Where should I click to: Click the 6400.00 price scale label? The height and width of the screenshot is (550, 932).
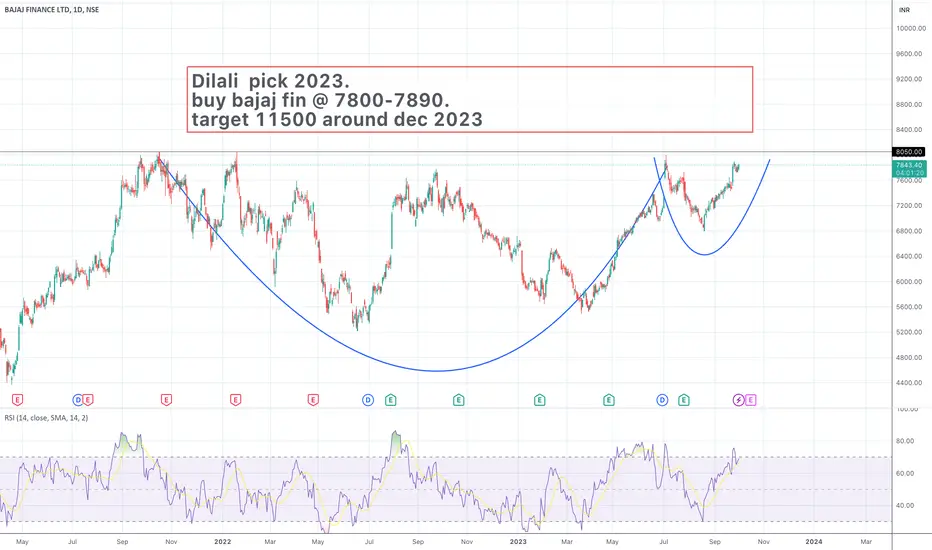click(x=909, y=256)
